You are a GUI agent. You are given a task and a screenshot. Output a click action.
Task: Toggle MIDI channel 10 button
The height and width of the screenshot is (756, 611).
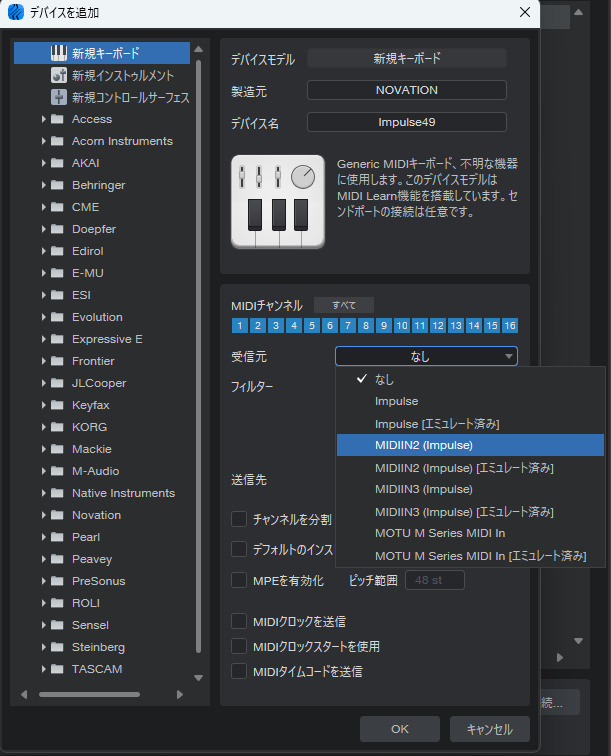pos(401,326)
